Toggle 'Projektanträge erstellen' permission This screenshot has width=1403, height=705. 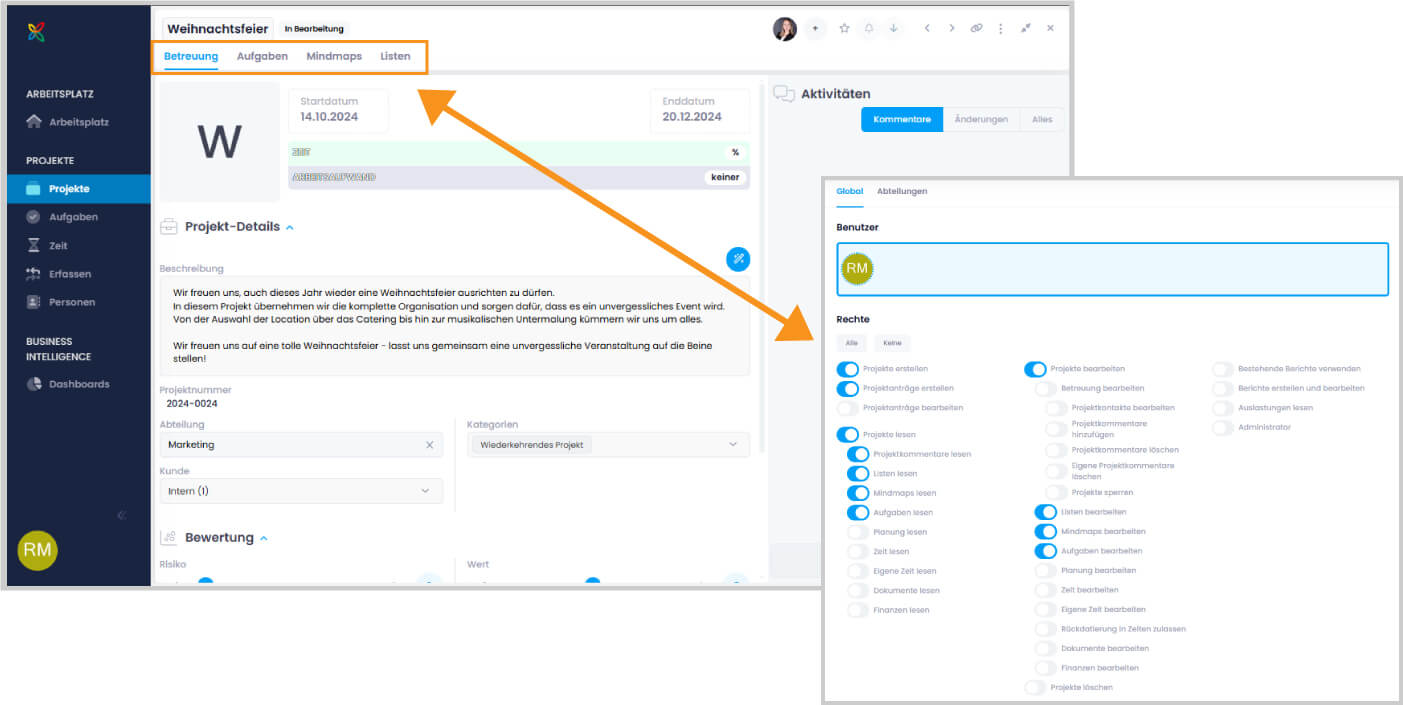click(848, 388)
